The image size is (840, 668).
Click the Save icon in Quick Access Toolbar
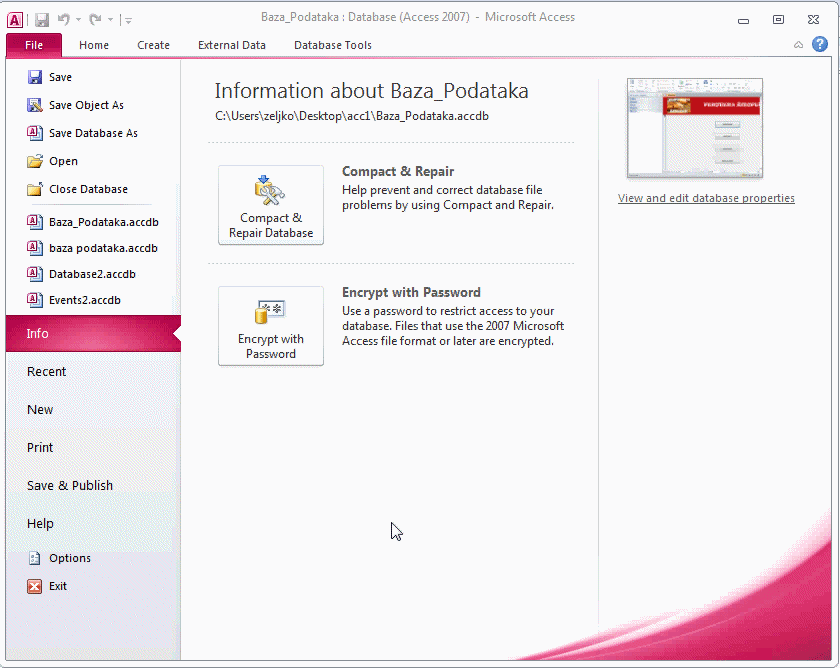click(x=42, y=20)
